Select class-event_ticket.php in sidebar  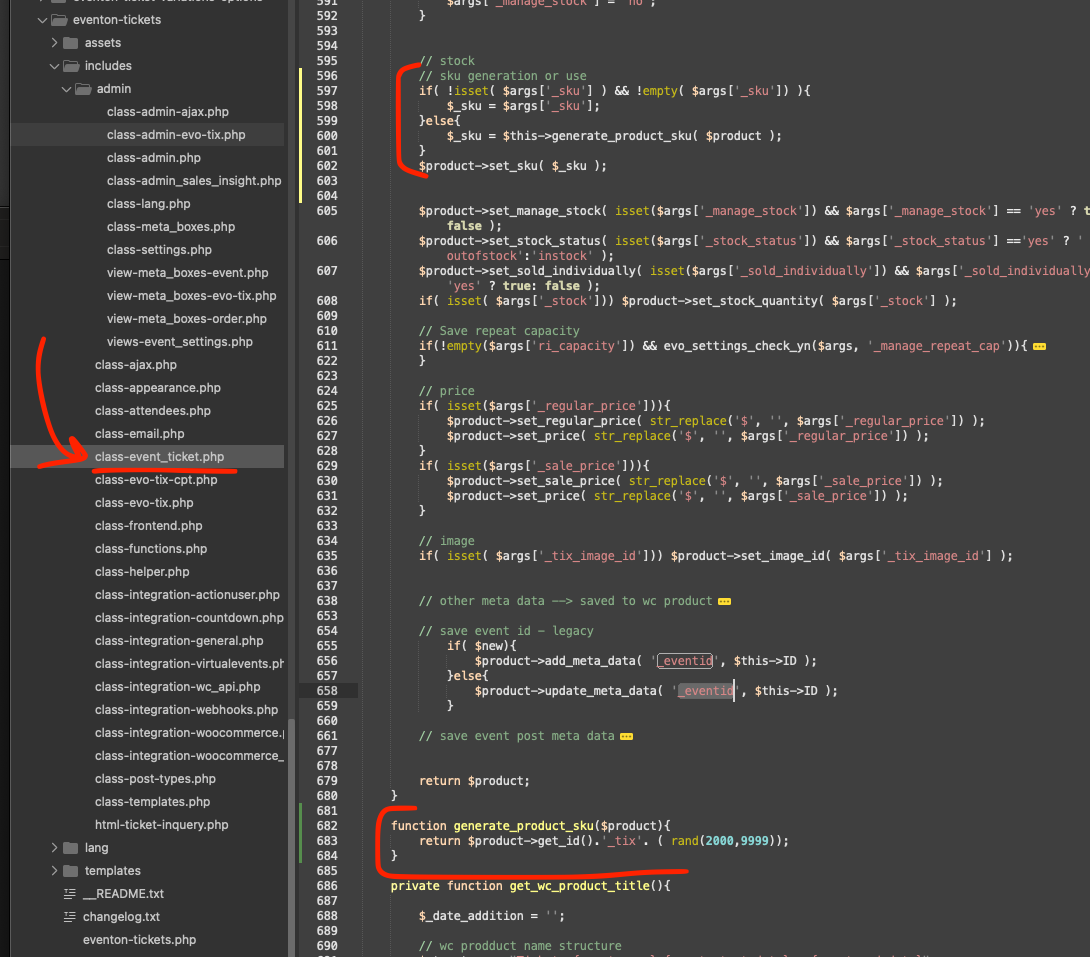[159, 457]
